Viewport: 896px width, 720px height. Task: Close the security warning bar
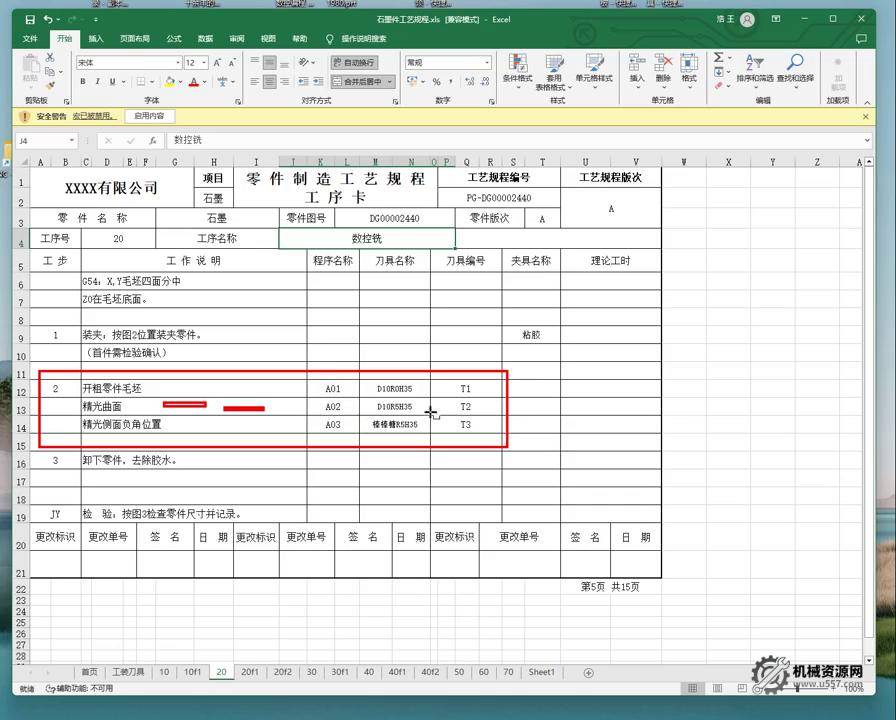pos(866,117)
